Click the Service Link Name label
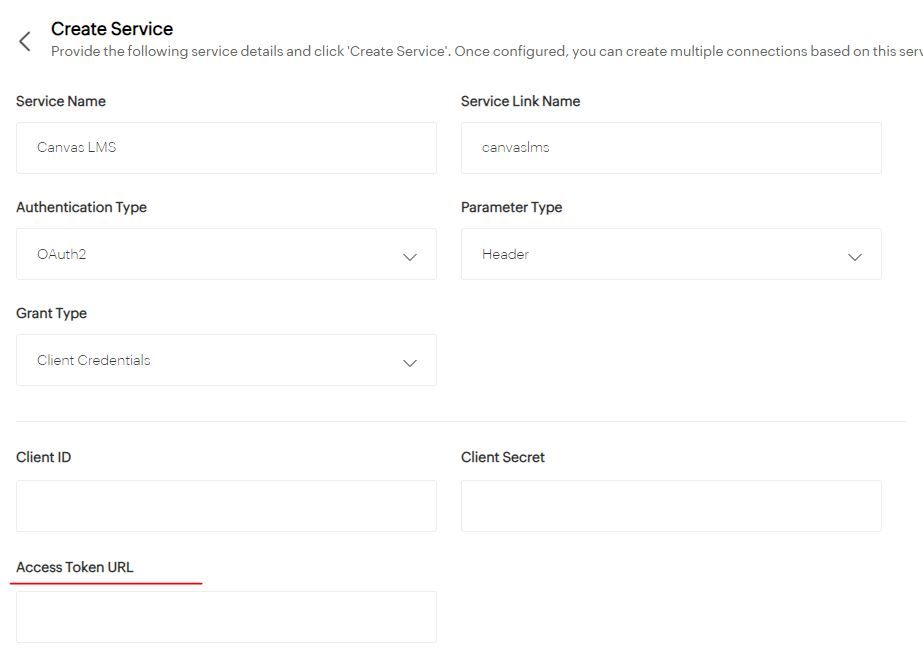 click(x=520, y=101)
